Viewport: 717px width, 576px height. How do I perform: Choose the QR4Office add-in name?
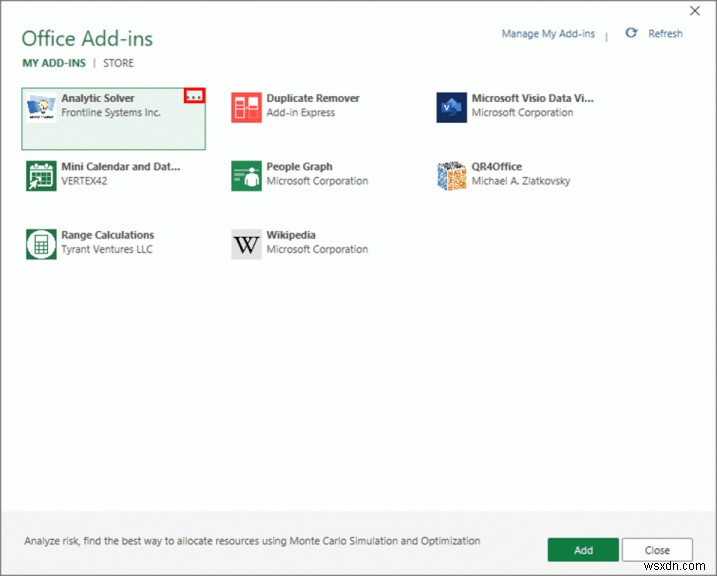click(x=497, y=167)
